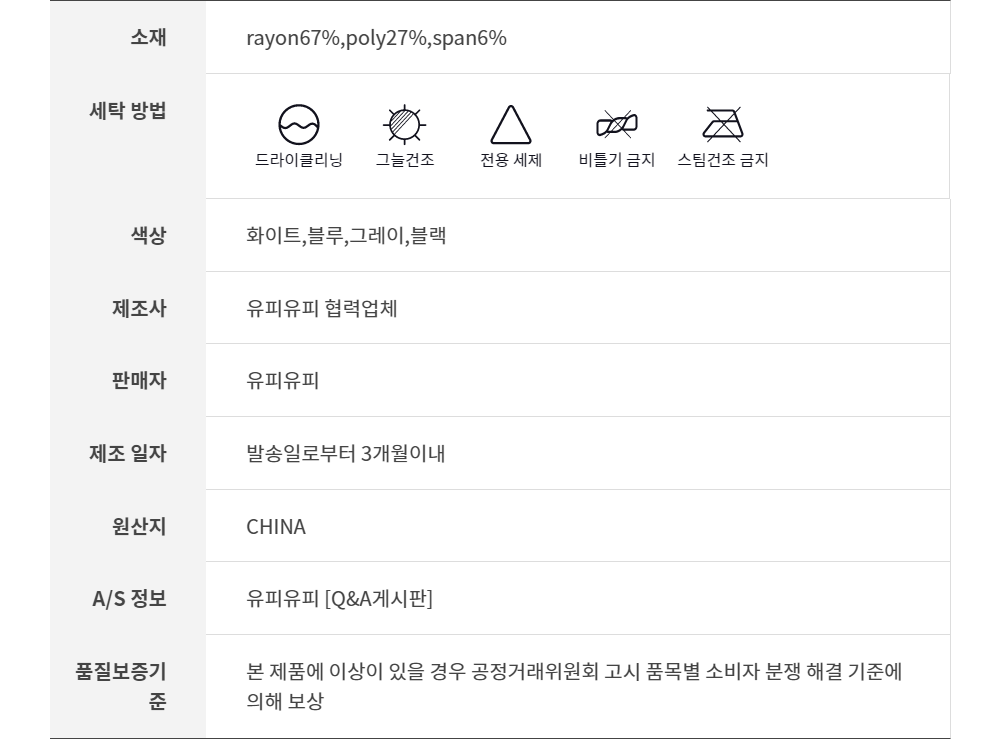The image size is (1000, 739).
Task: Click the 그늘건조 caption text
Action: click(404, 160)
